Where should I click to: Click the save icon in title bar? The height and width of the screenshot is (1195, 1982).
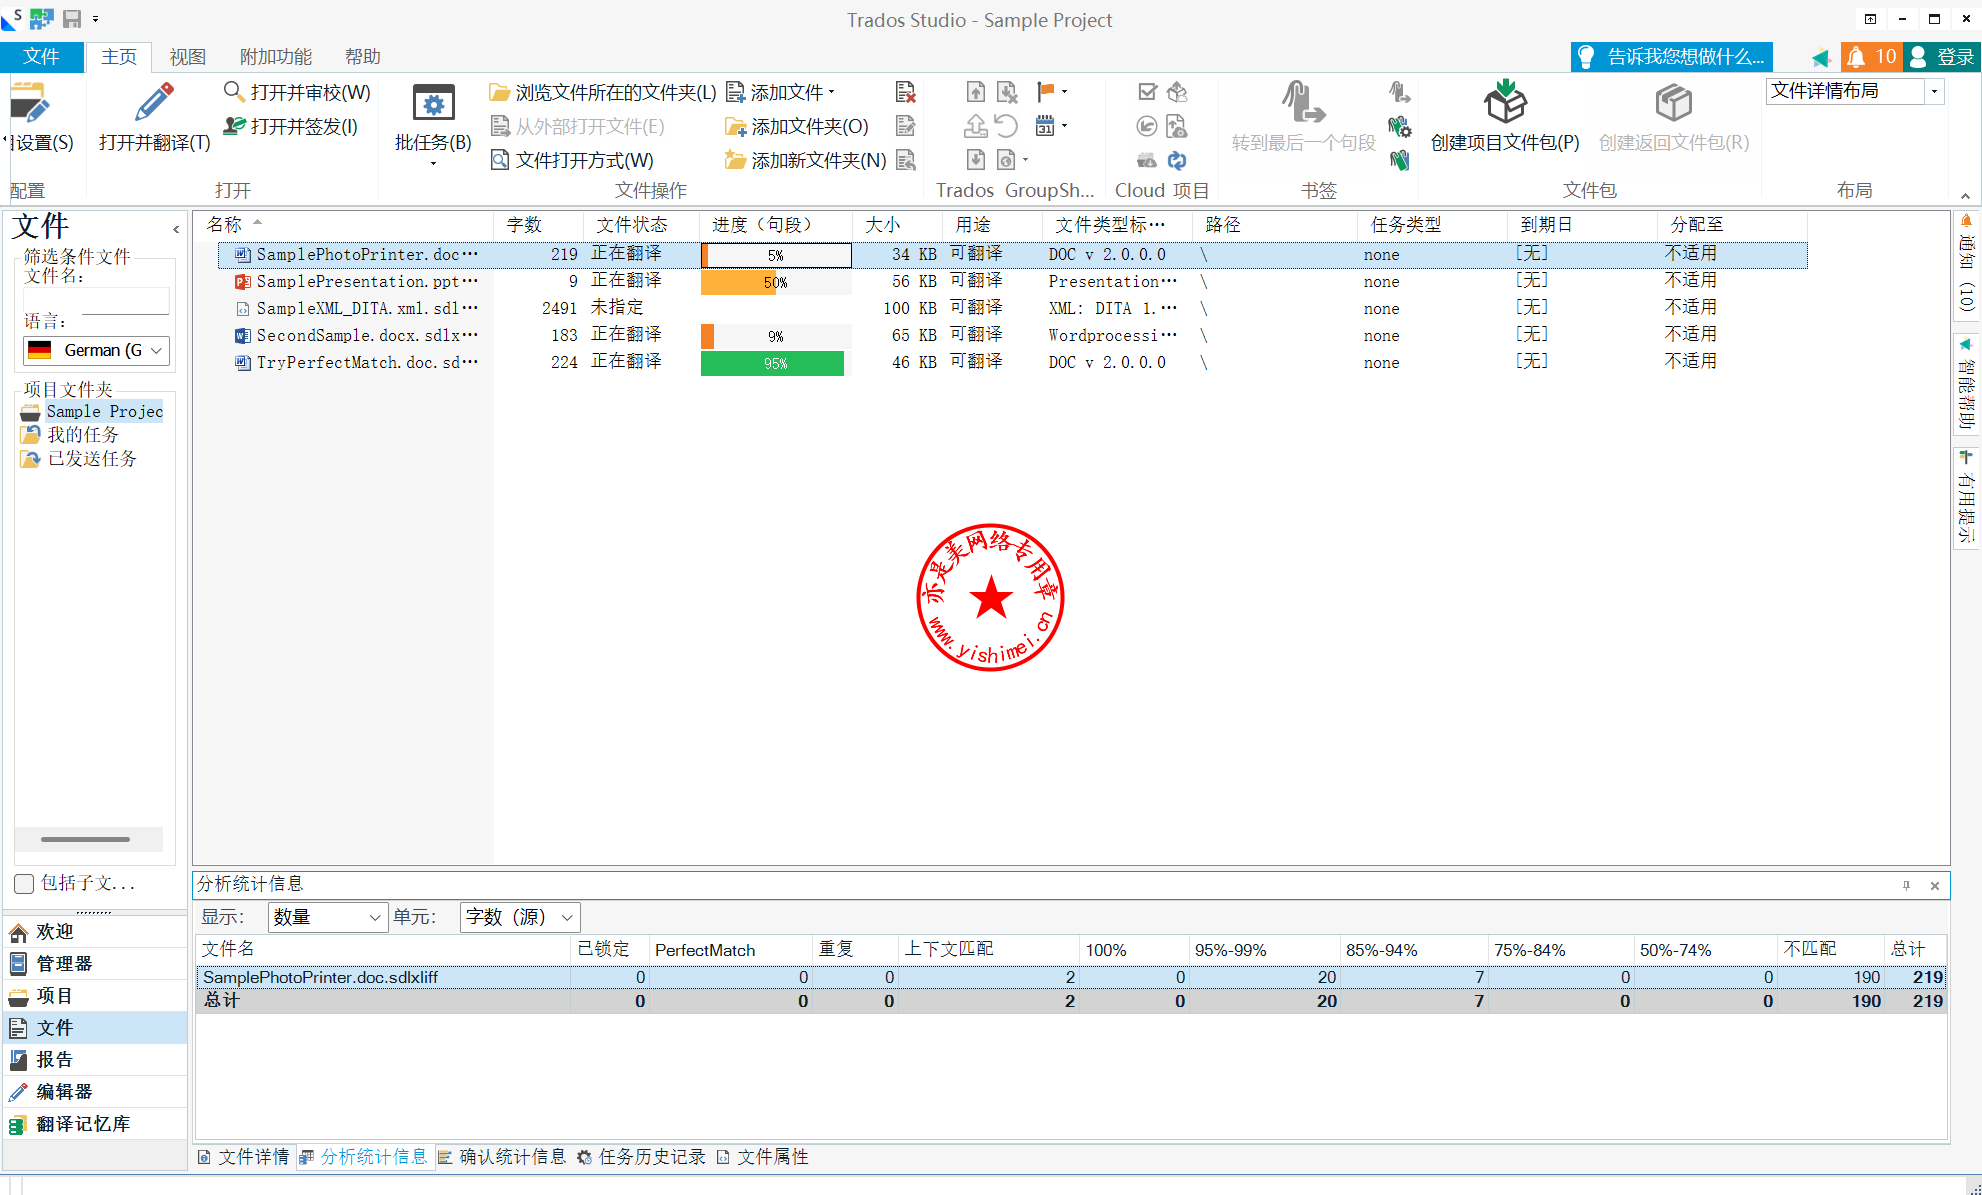(x=72, y=18)
